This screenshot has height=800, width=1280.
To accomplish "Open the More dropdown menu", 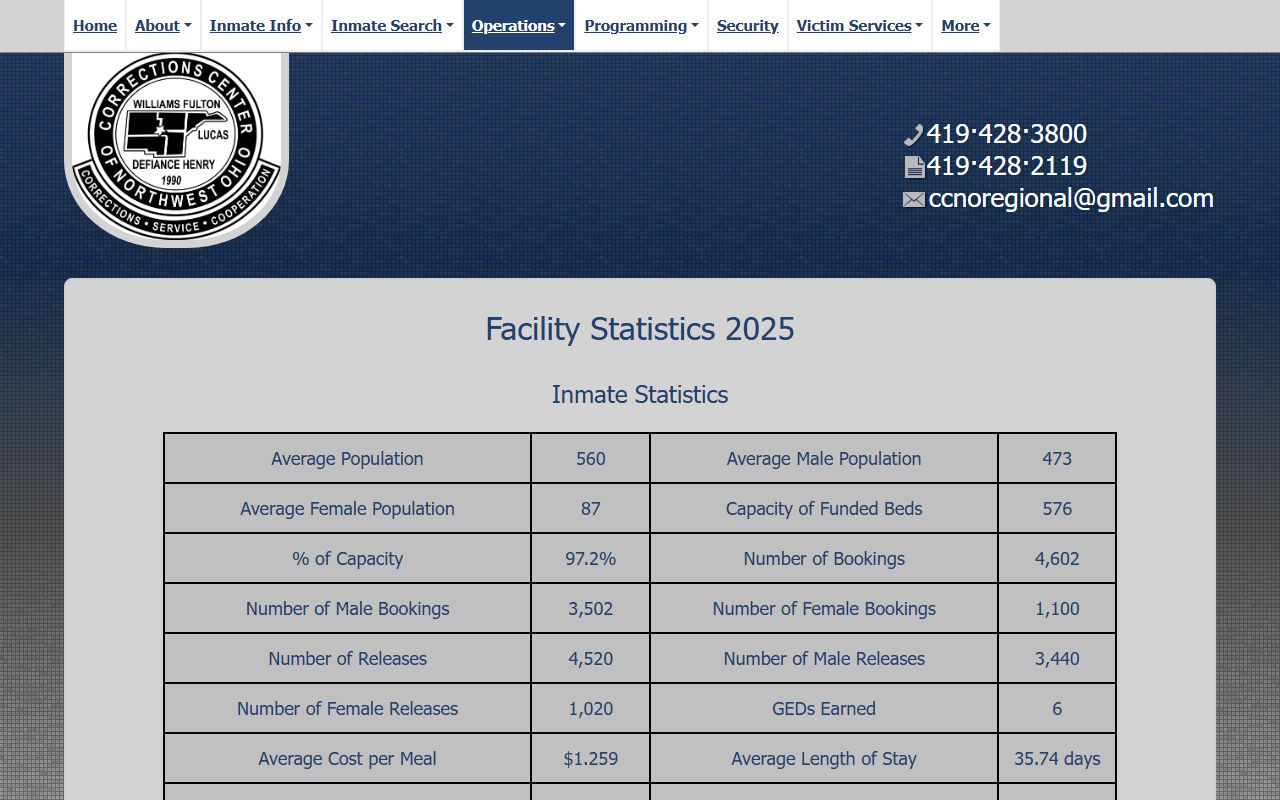I will click(x=966, y=25).
